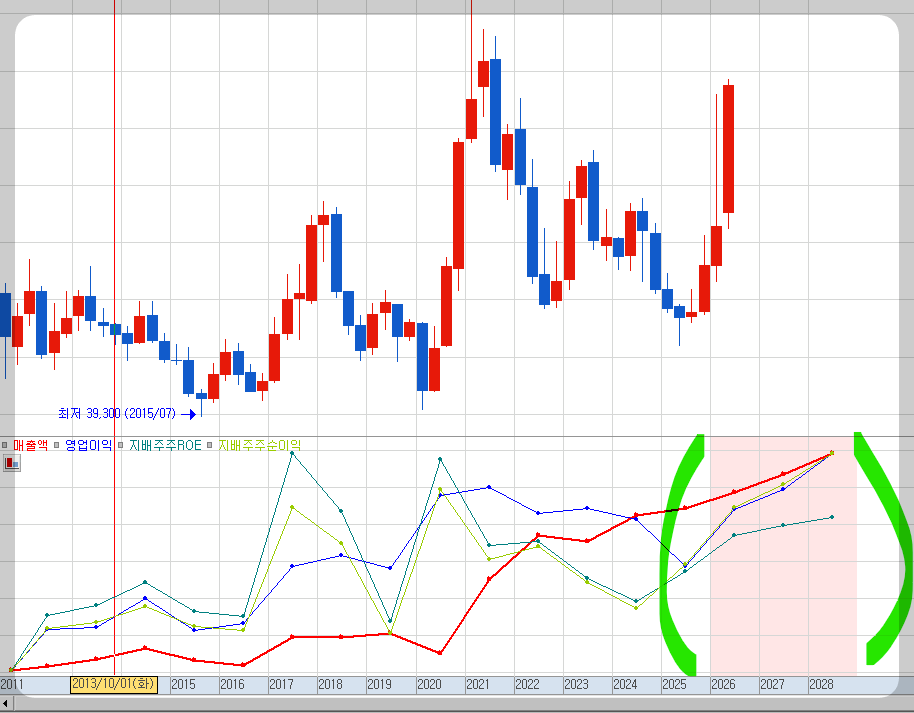
Task: Toggle the square marker next to 영업이익
Action: point(57,445)
